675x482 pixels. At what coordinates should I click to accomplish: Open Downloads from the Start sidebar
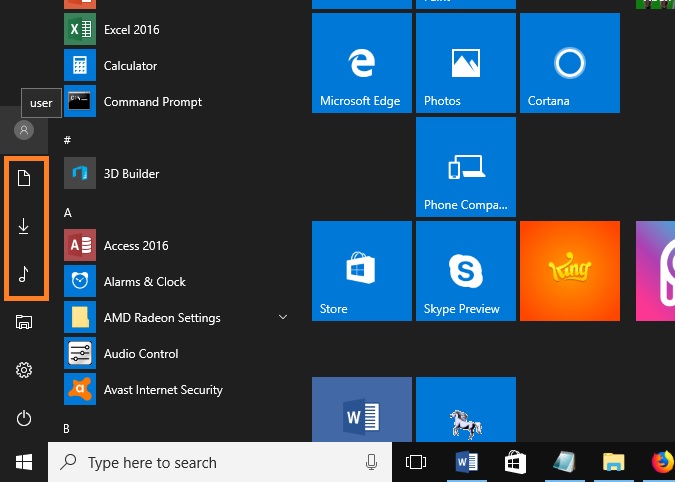[24, 226]
